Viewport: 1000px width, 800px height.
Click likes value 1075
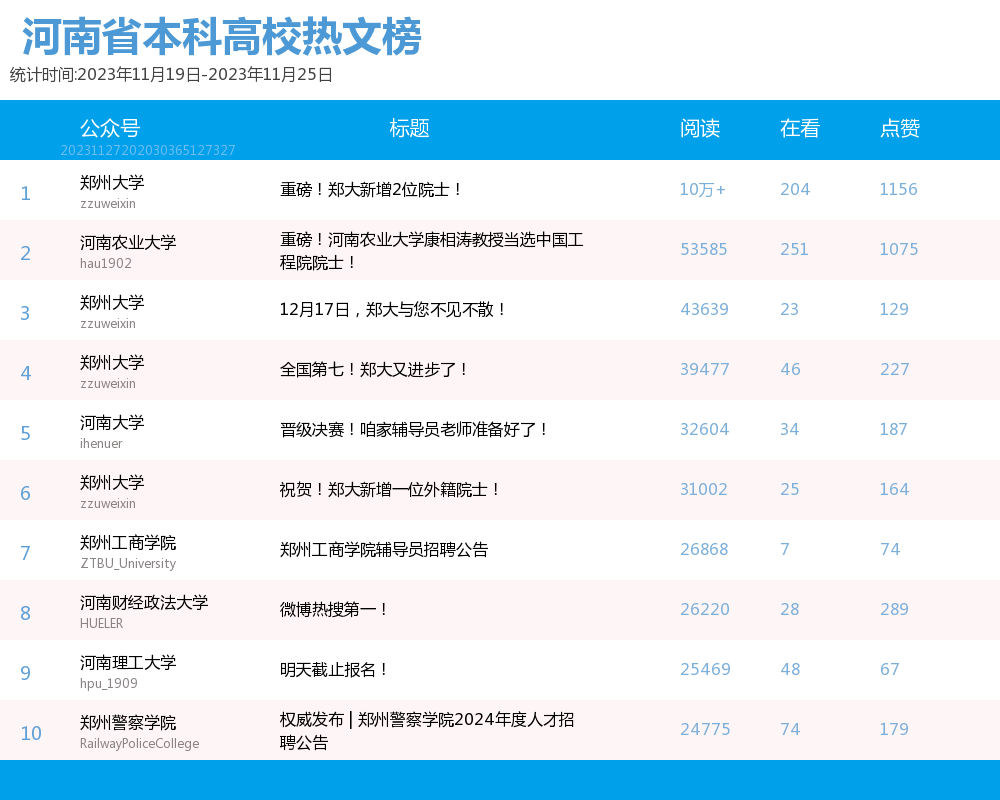tap(899, 249)
